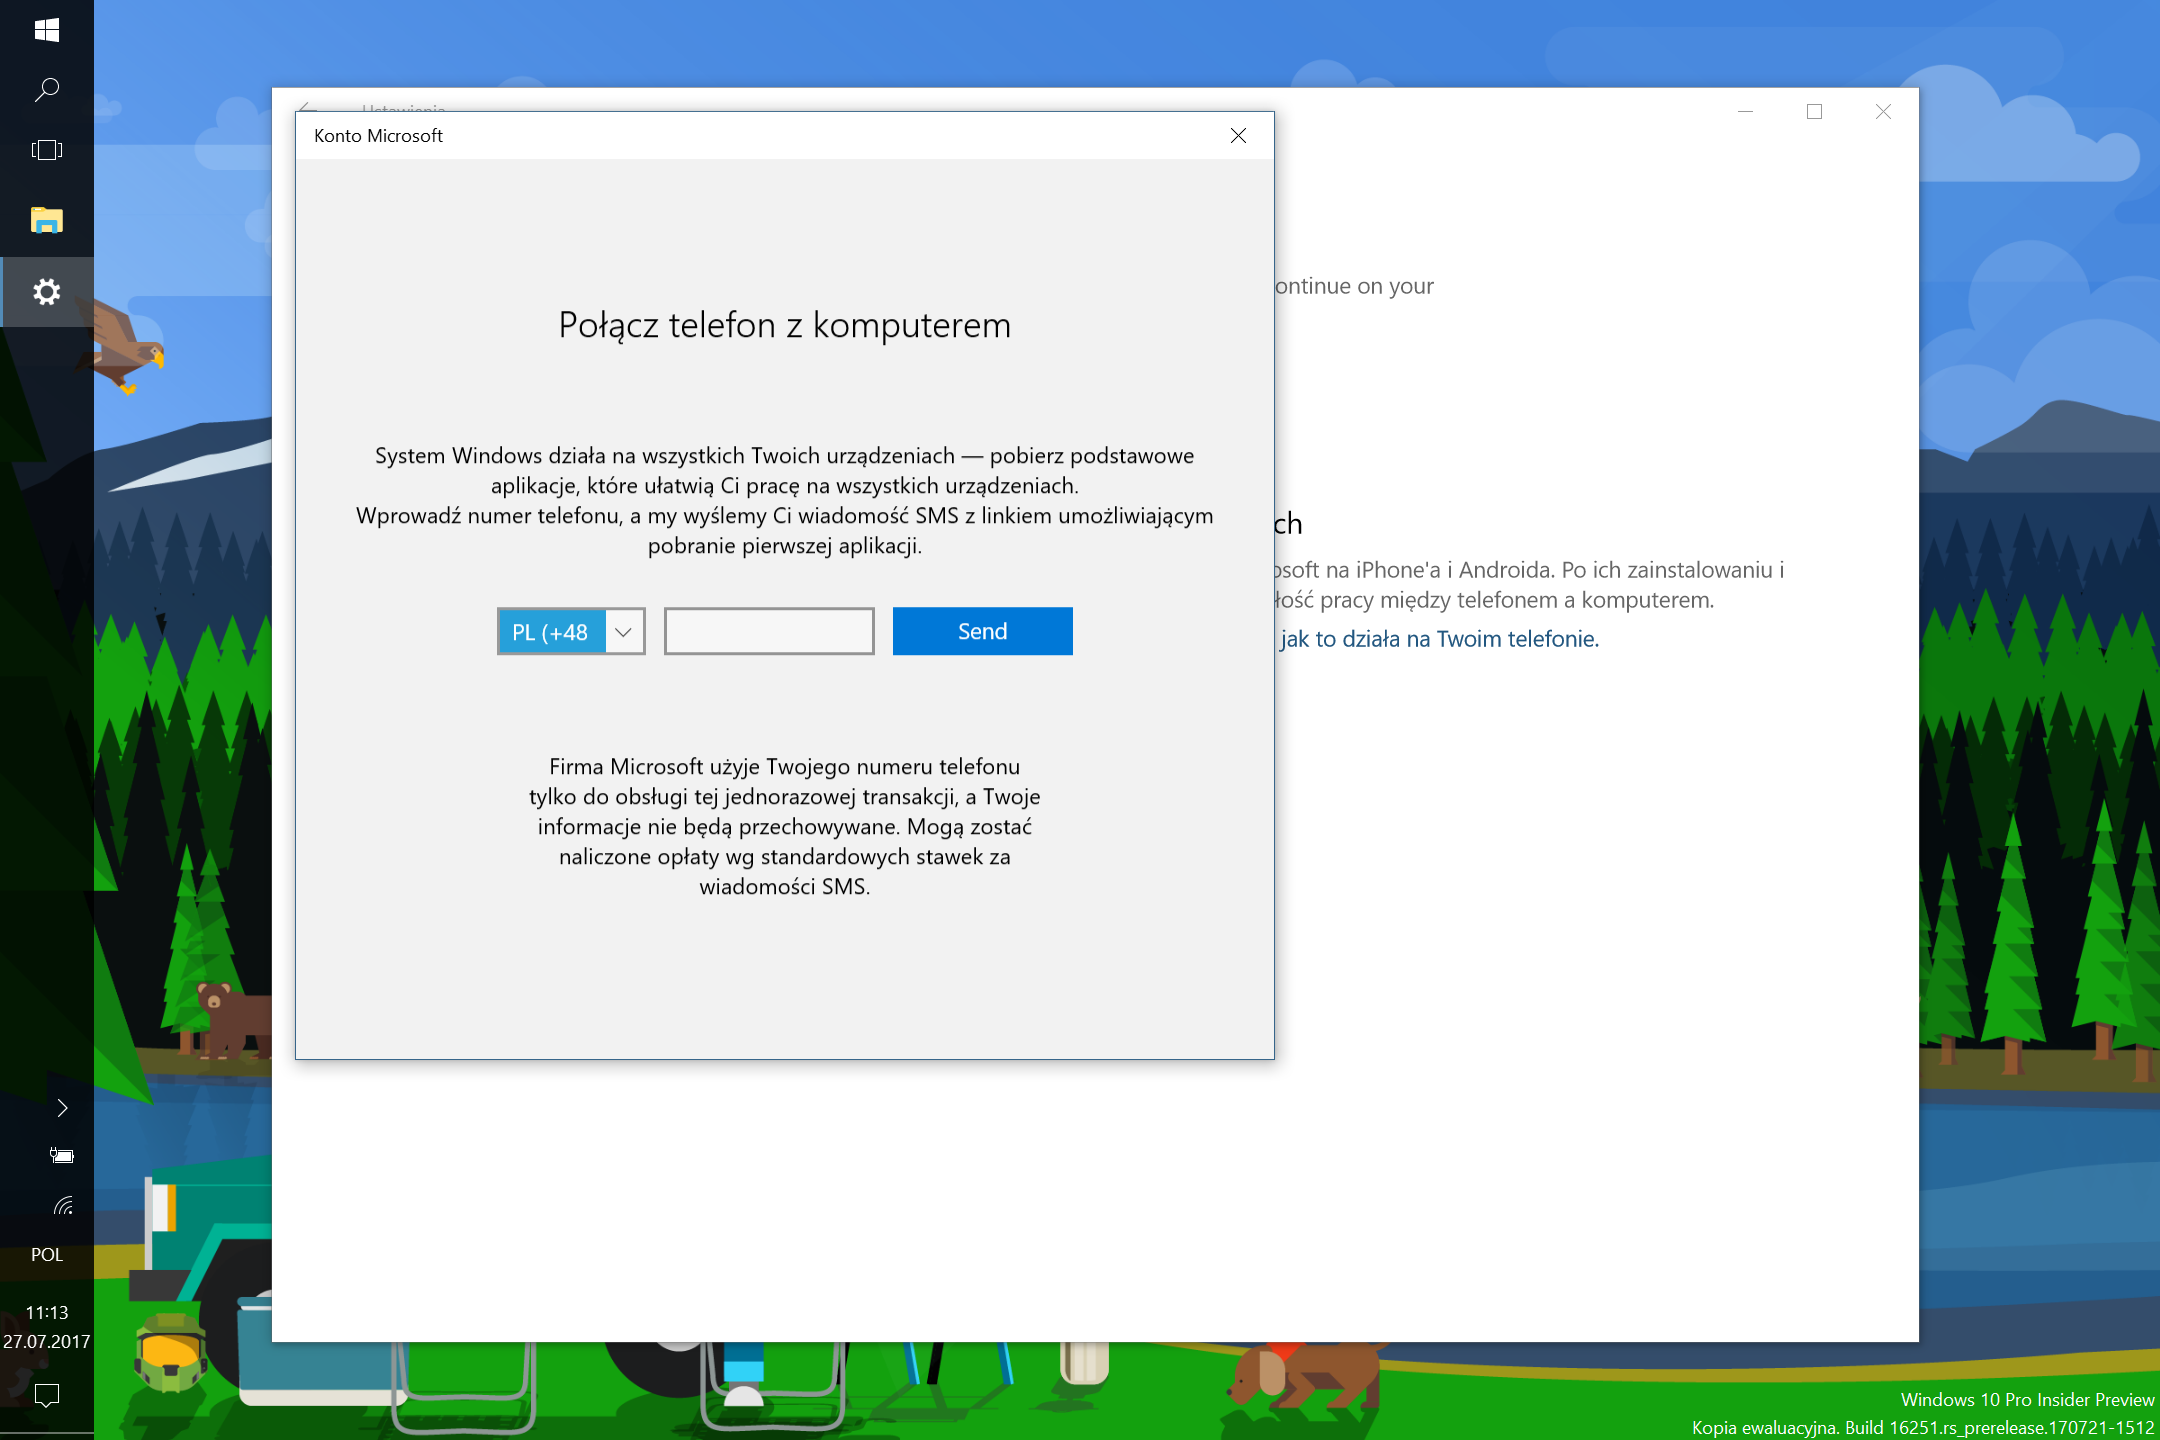2160x1440 pixels.
Task: Minimize the Settings window
Action: click(x=1746, y=112)
